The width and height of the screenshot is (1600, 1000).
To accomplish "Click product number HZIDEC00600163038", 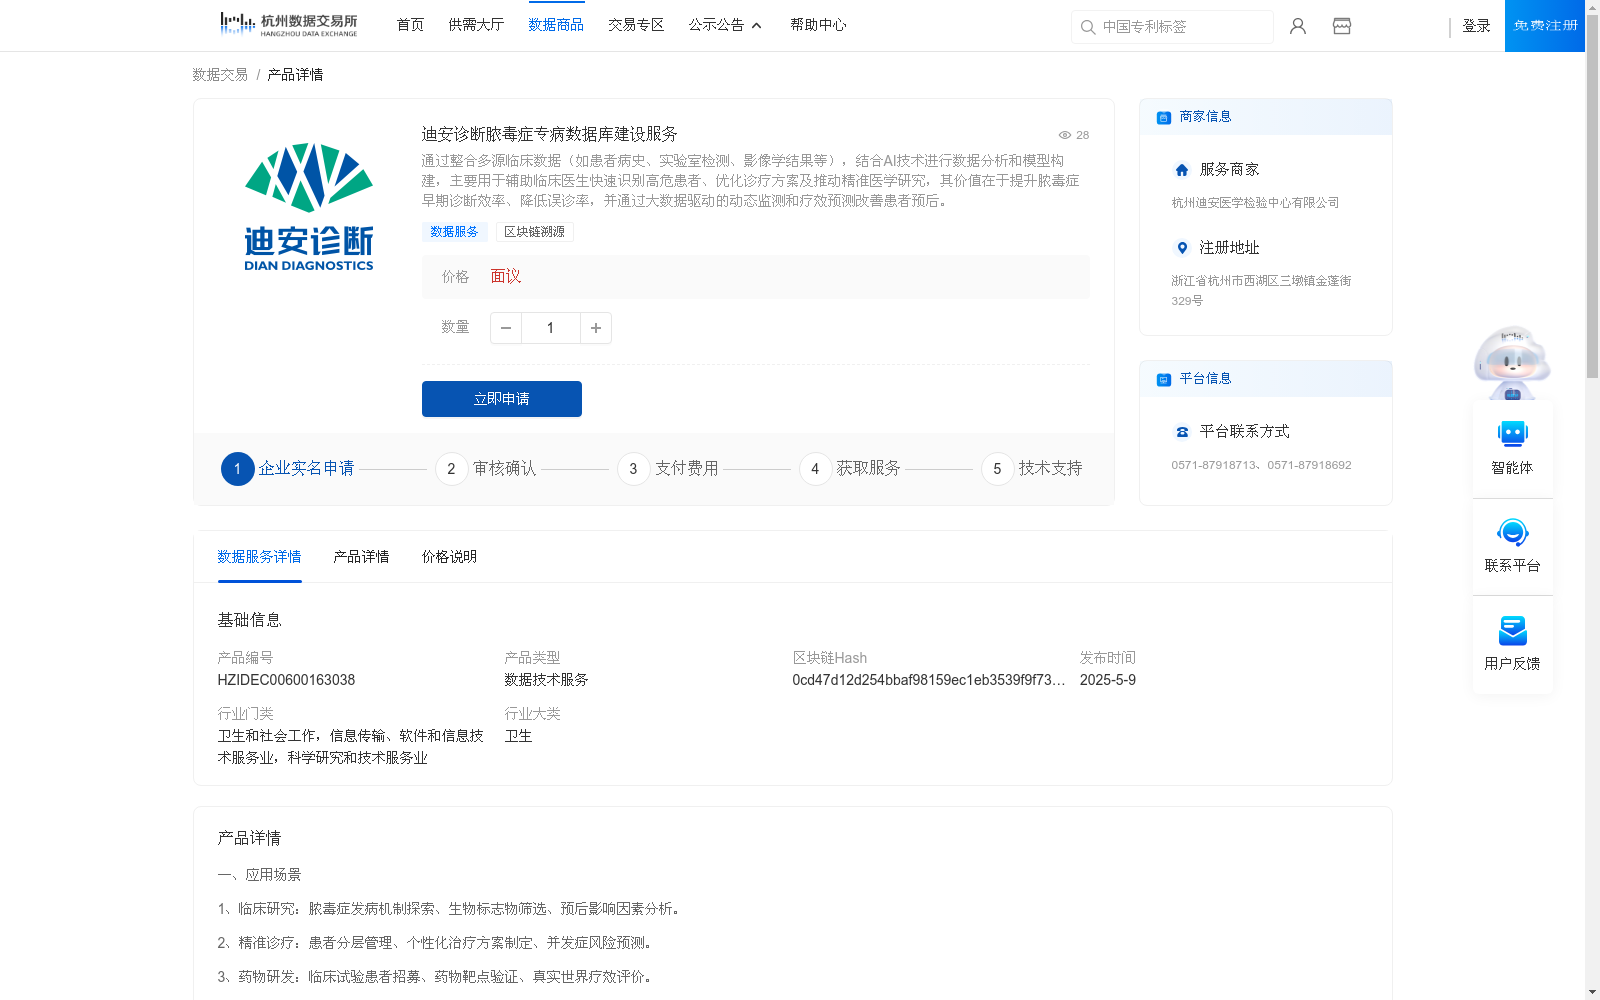I will pos(286,680).
